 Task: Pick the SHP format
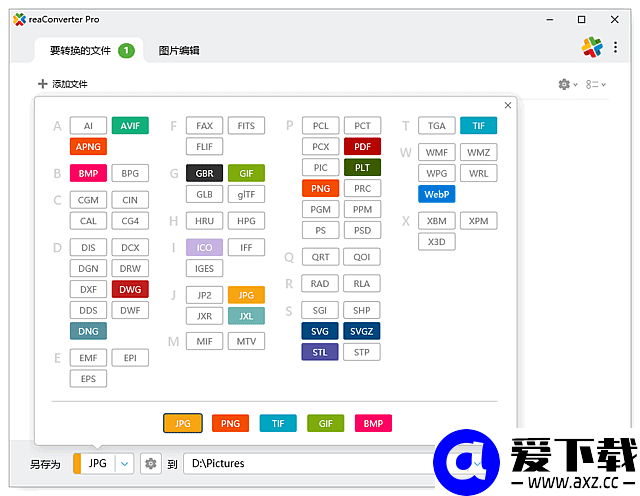click(x=362, y=310)
